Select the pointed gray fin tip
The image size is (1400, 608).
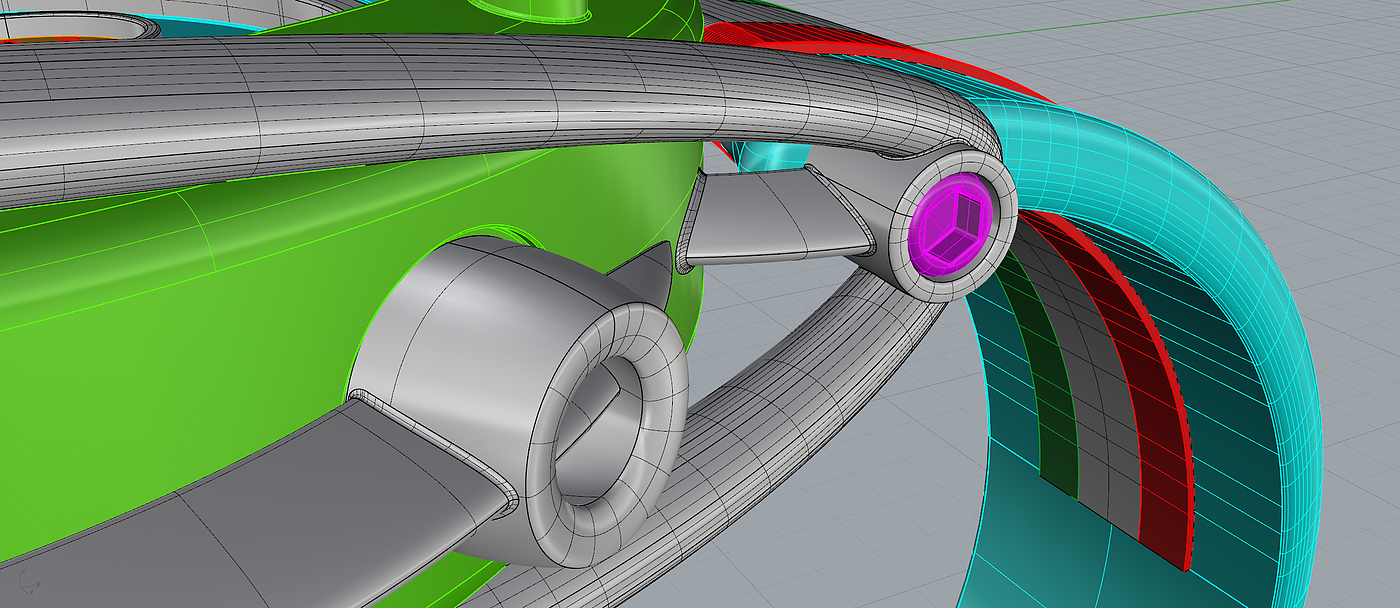[x=658, y=262]
